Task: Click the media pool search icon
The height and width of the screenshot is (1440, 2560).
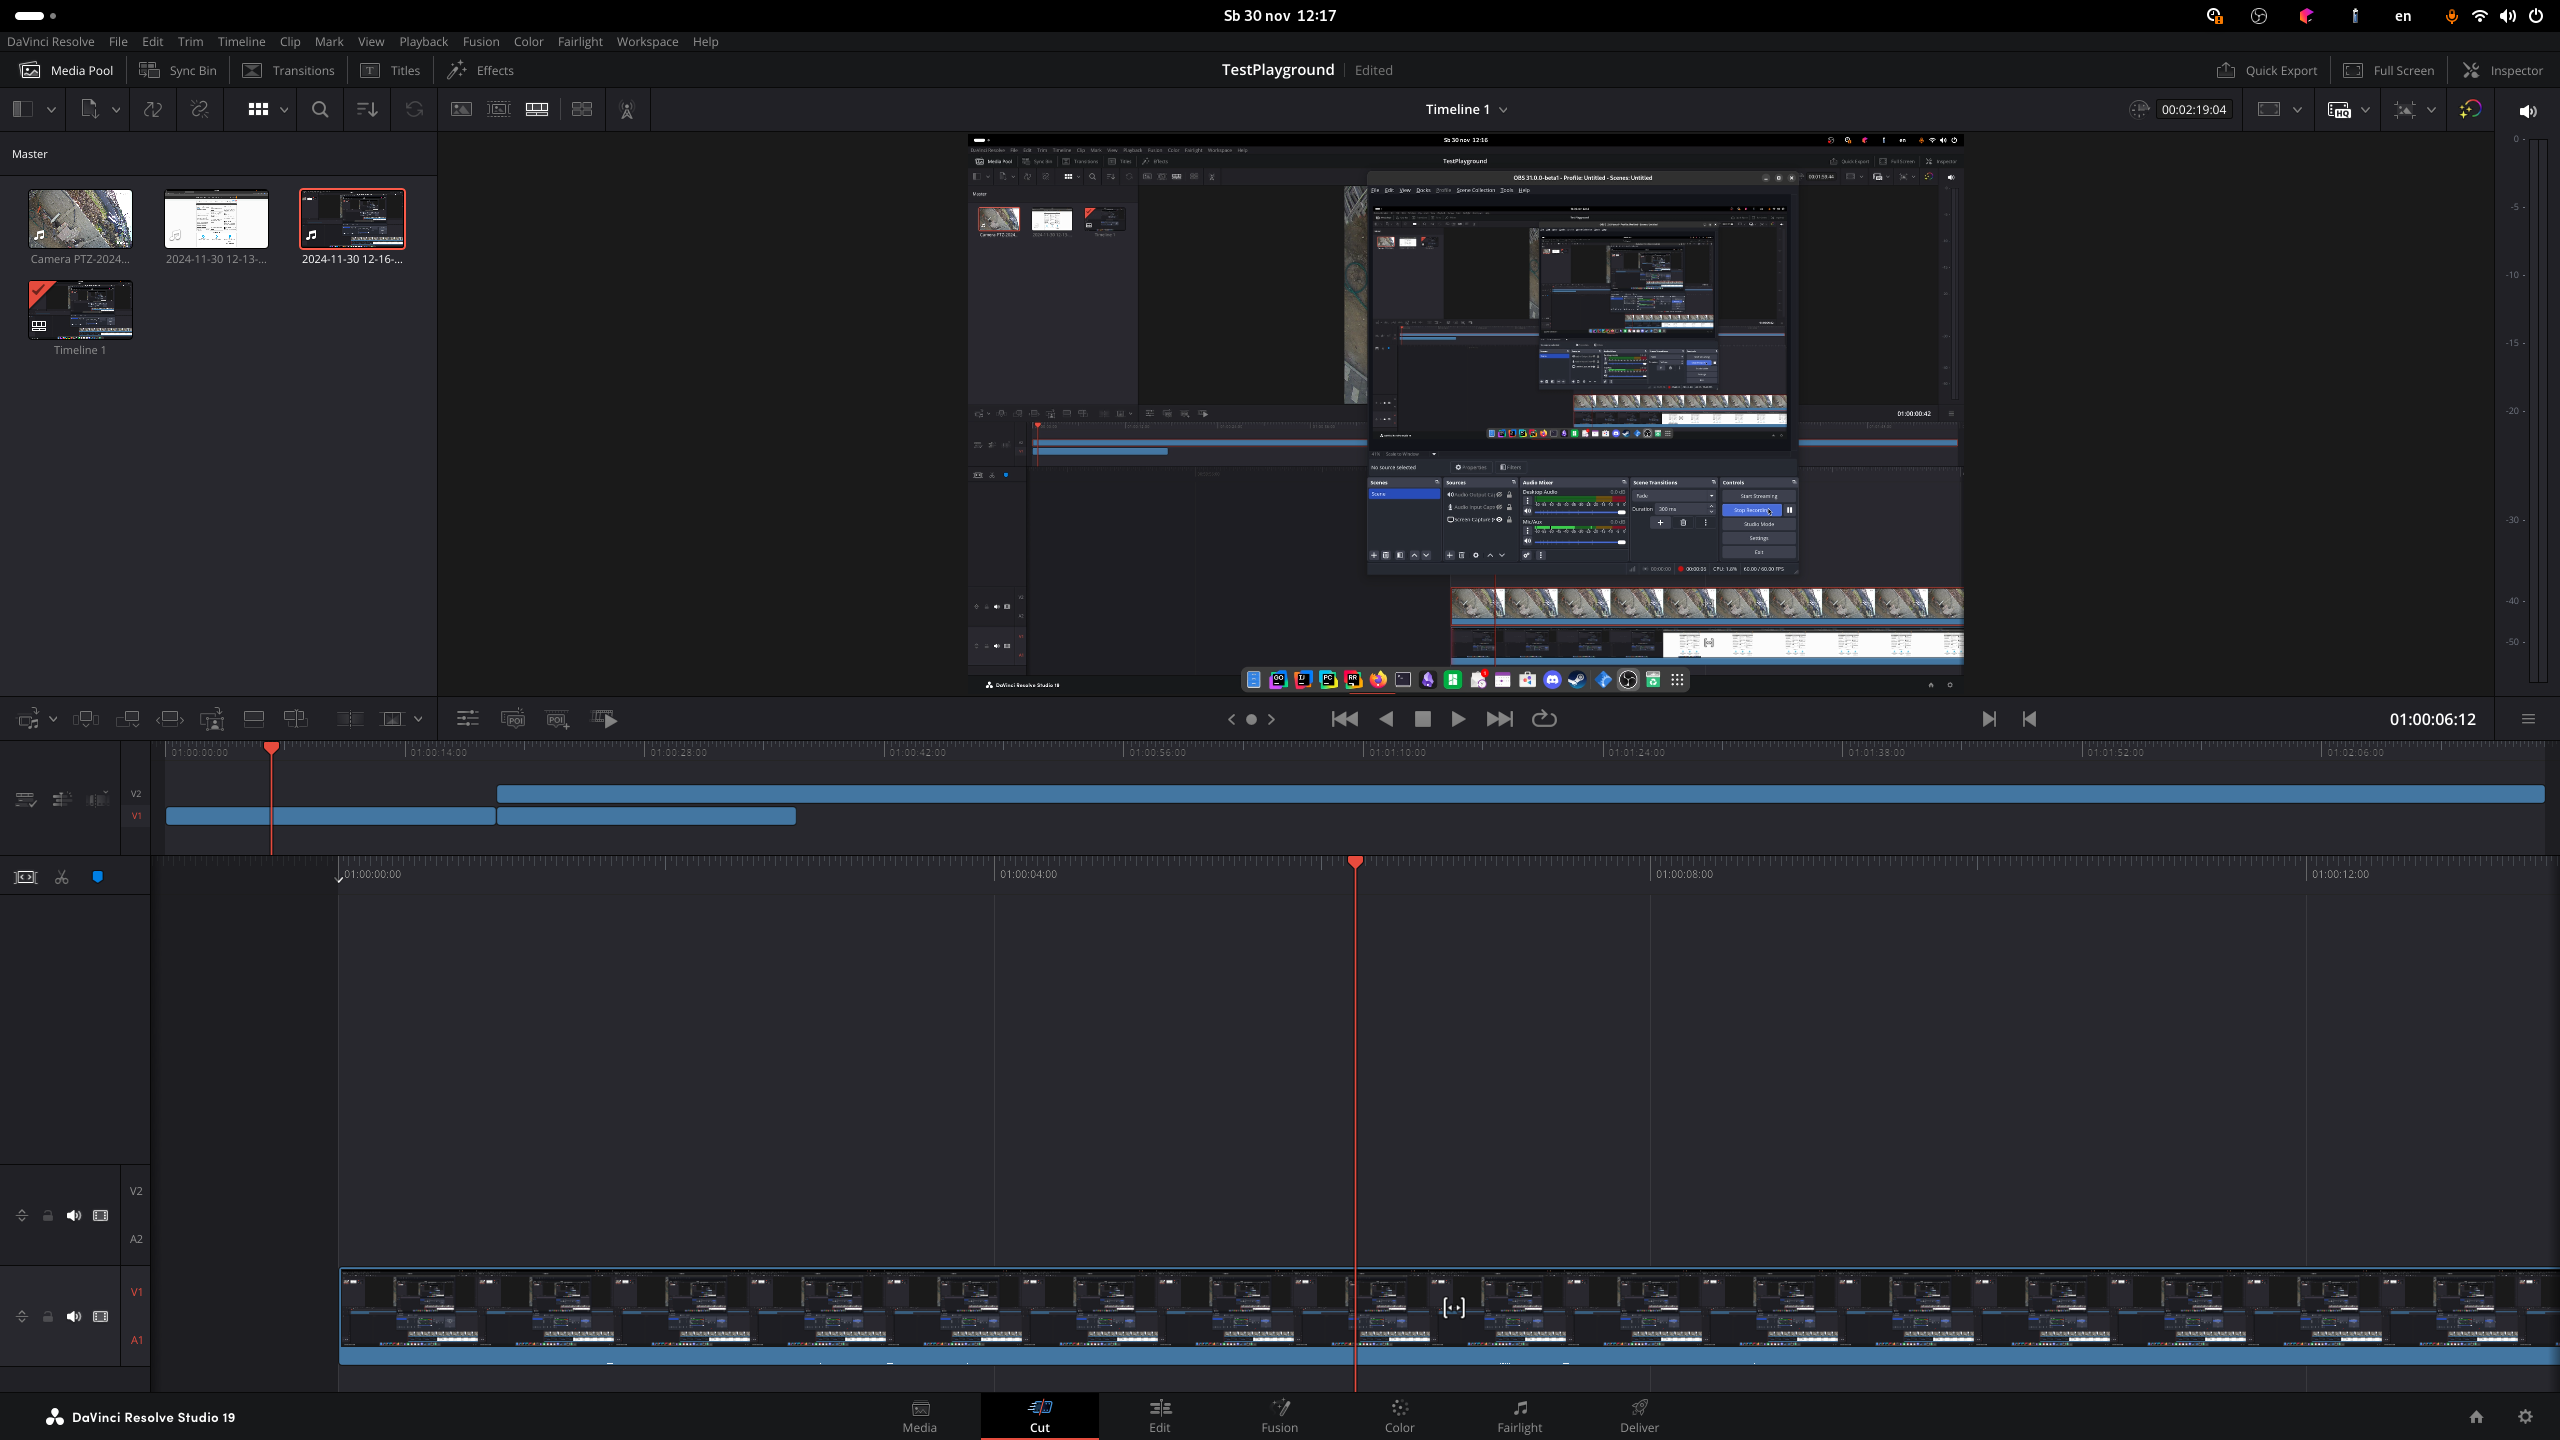Action: coord(320,110)
